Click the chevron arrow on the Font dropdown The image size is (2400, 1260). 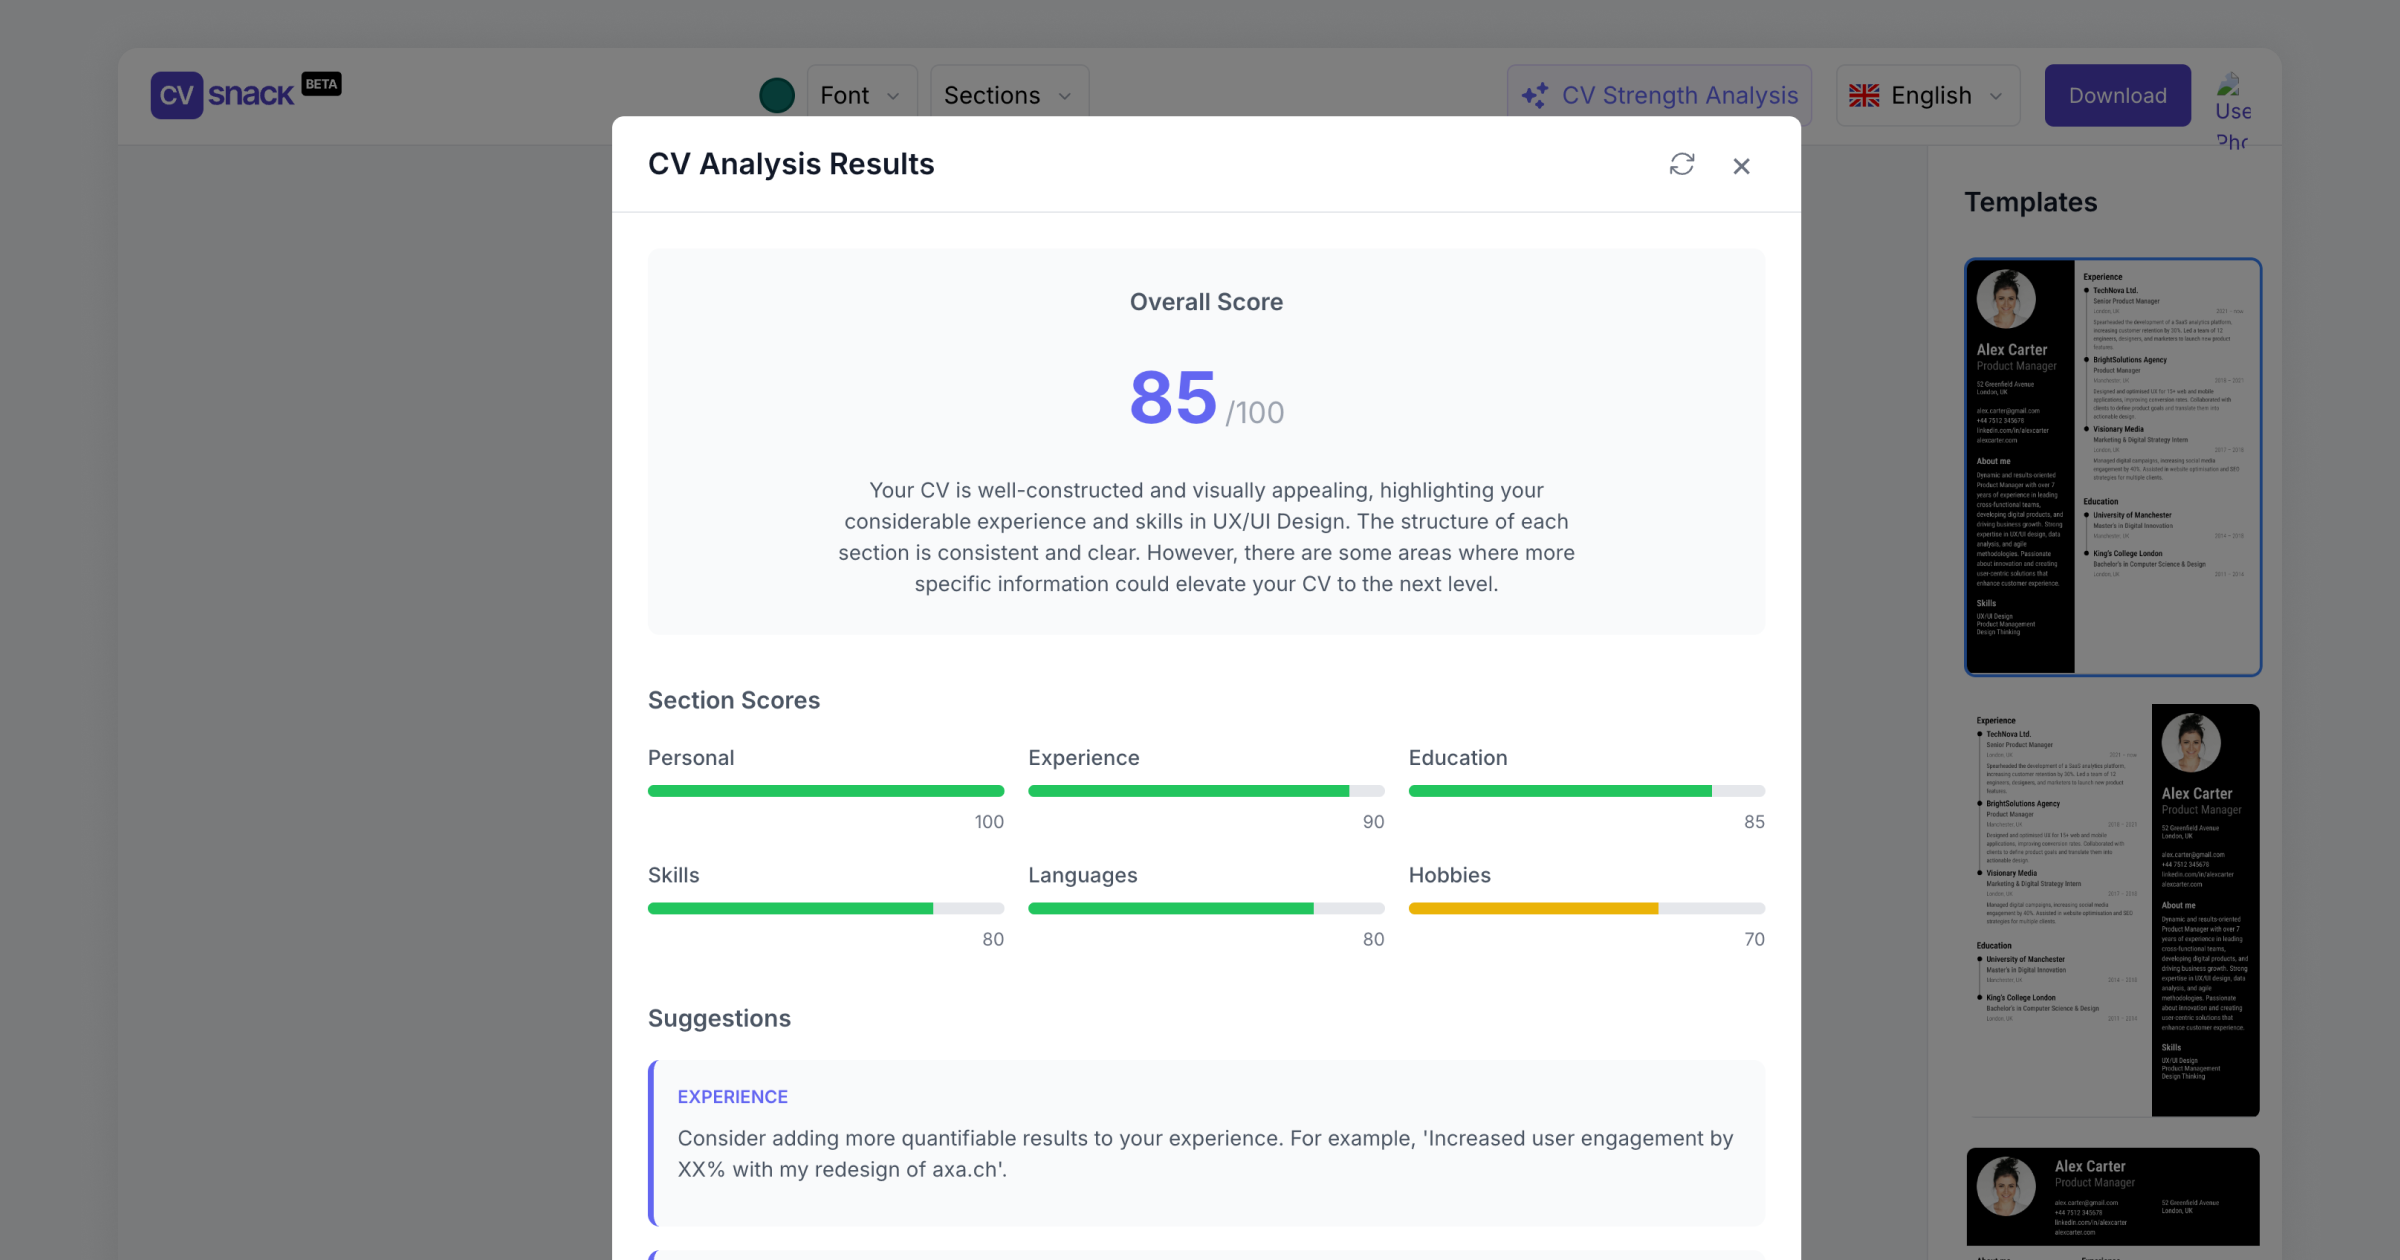893,96
